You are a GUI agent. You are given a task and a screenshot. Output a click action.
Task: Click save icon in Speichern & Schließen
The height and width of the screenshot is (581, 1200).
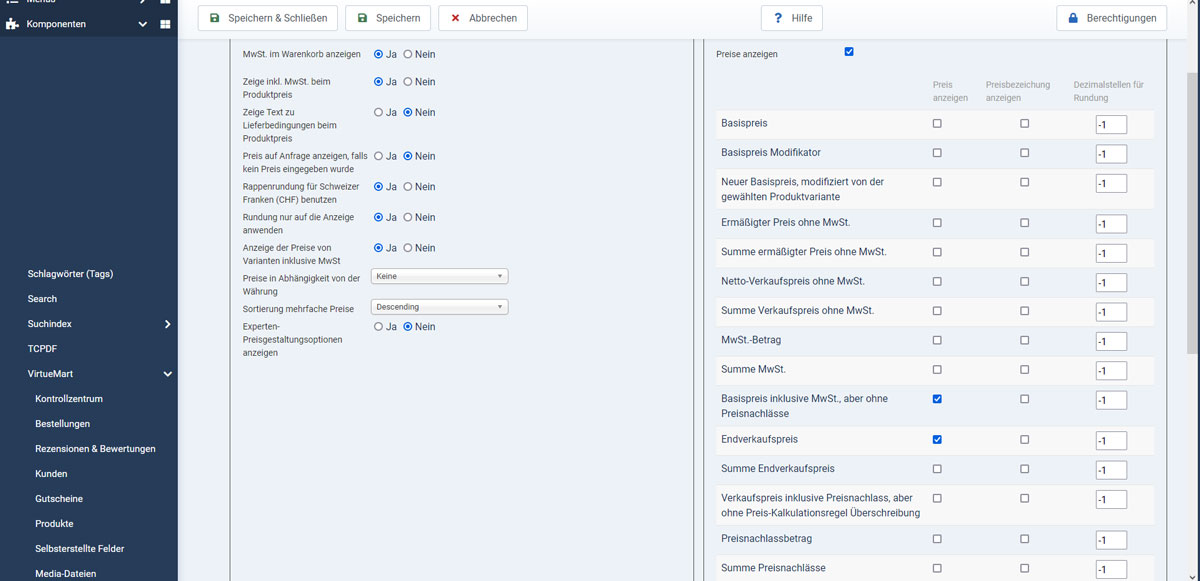coord(215,18)
